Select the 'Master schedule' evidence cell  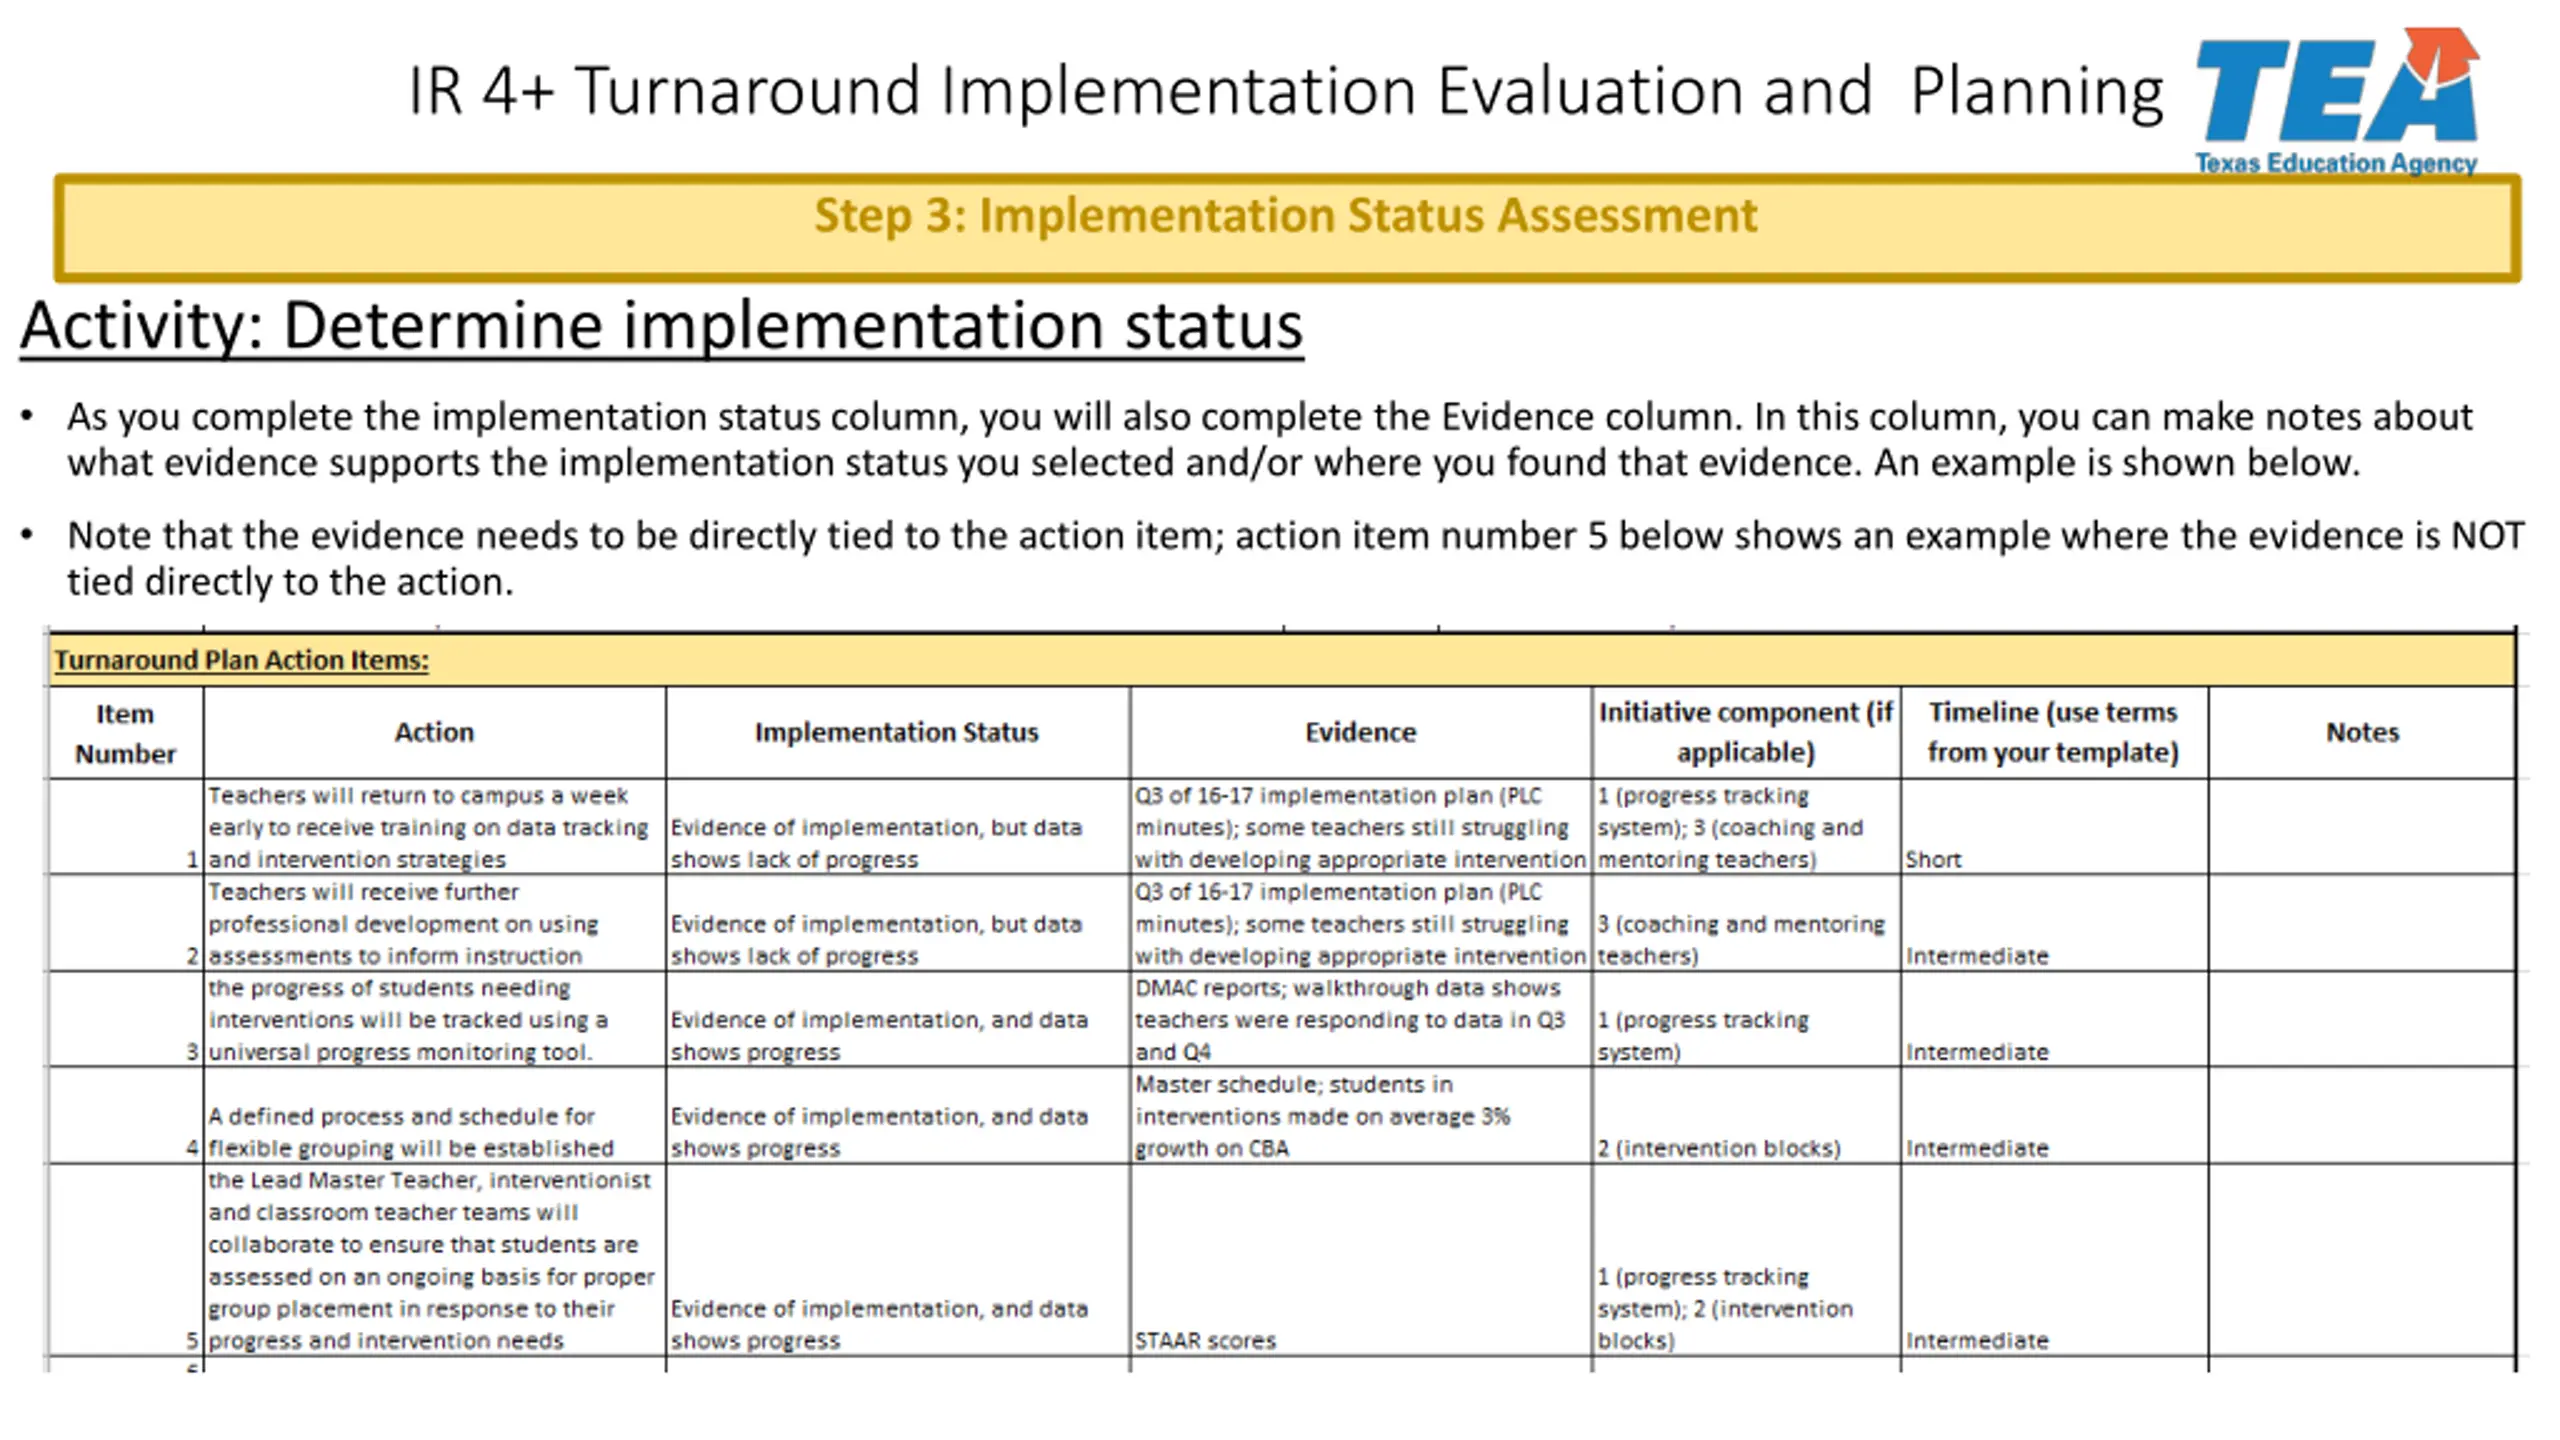pyautogui.click(x=1360, y=1115)
